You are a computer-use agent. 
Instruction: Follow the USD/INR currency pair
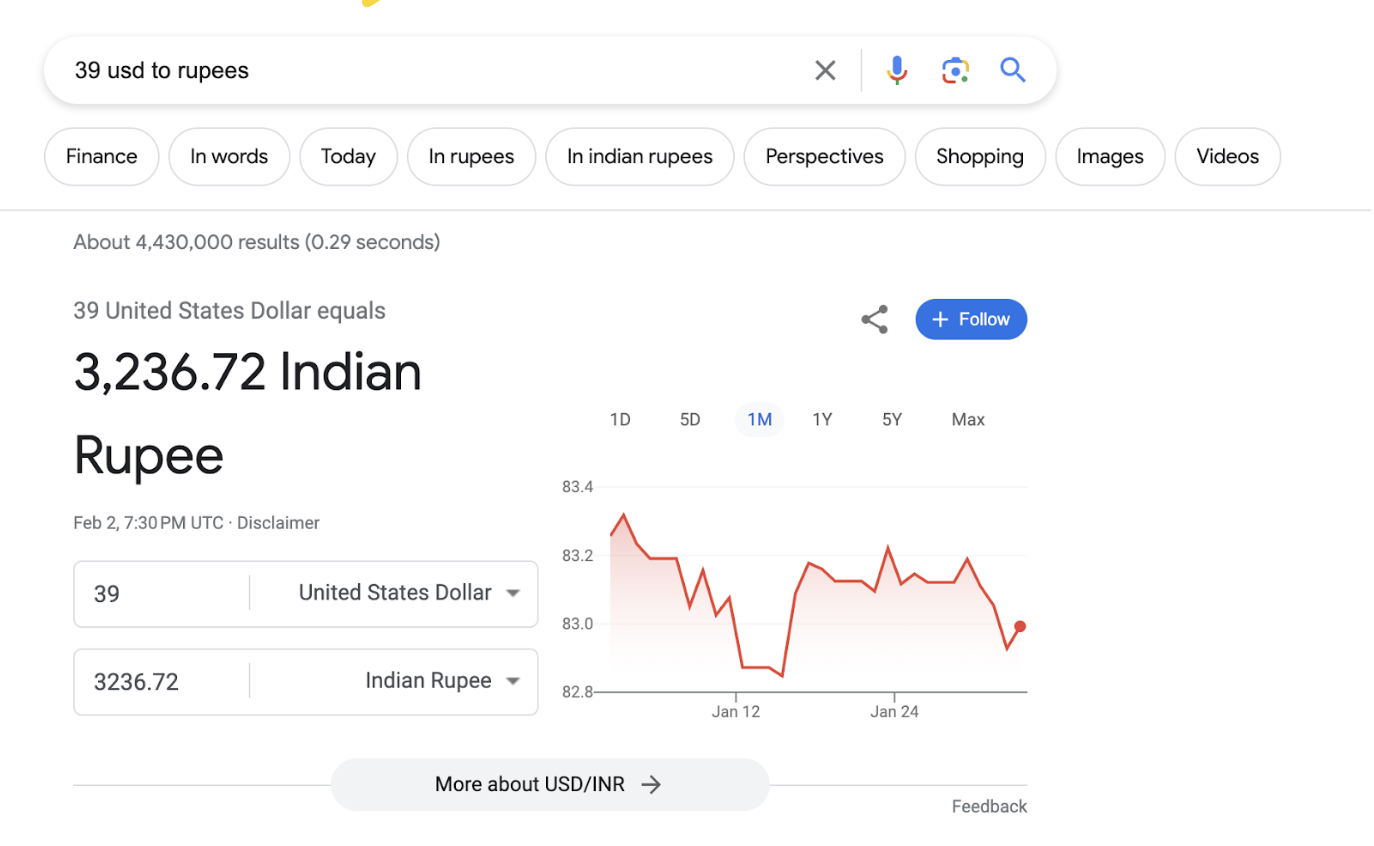(971, 320)
